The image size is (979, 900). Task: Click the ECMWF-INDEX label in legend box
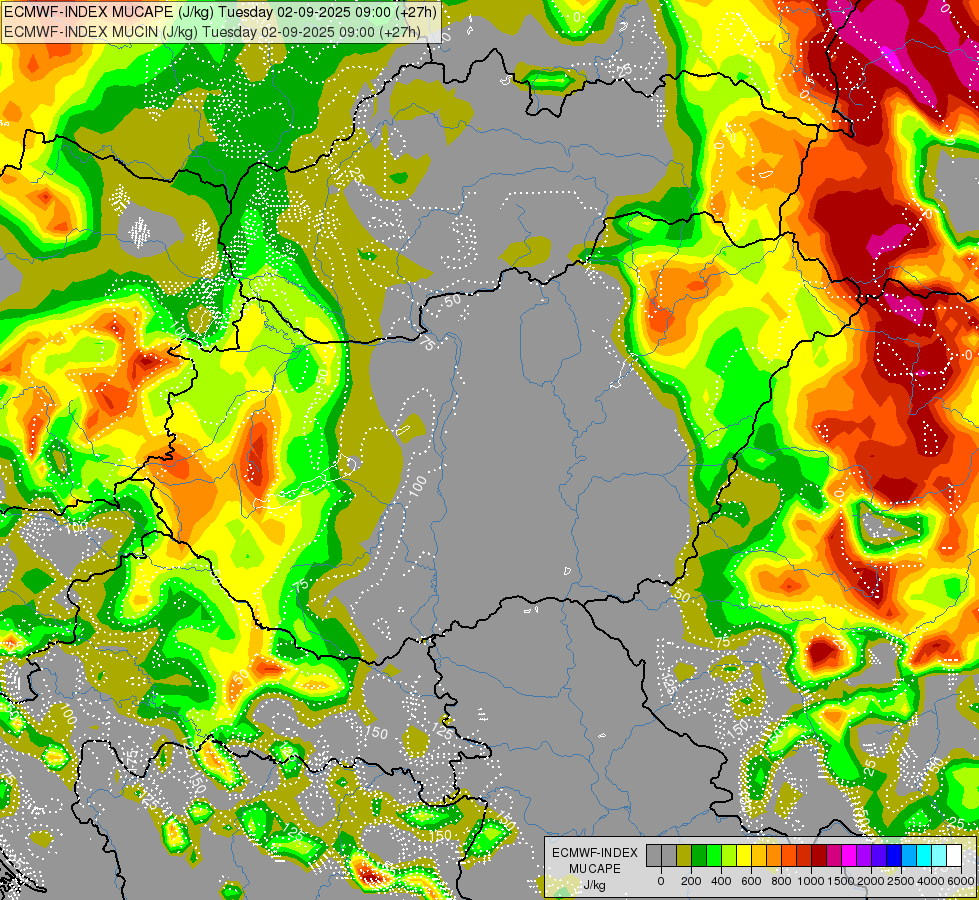595,853
